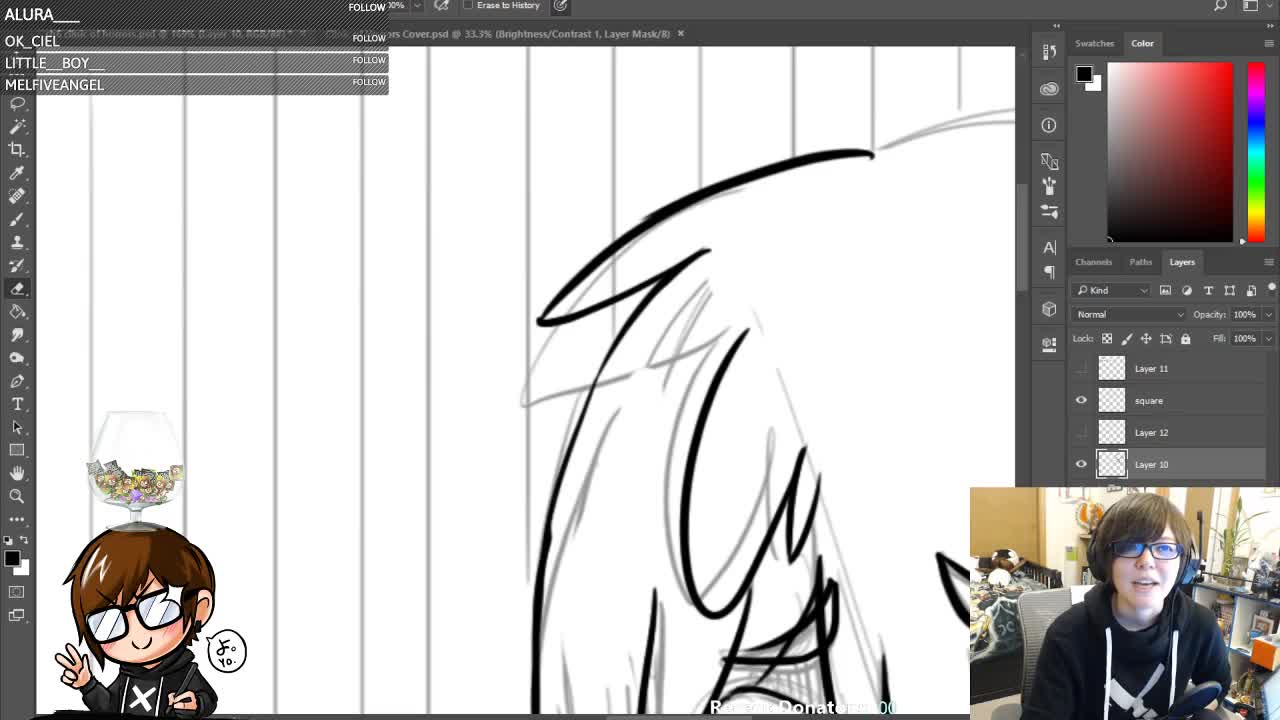Open the Paragraph panel icon
Viewport: 1280px width, 720px height.
click(x=1049, y=271)
